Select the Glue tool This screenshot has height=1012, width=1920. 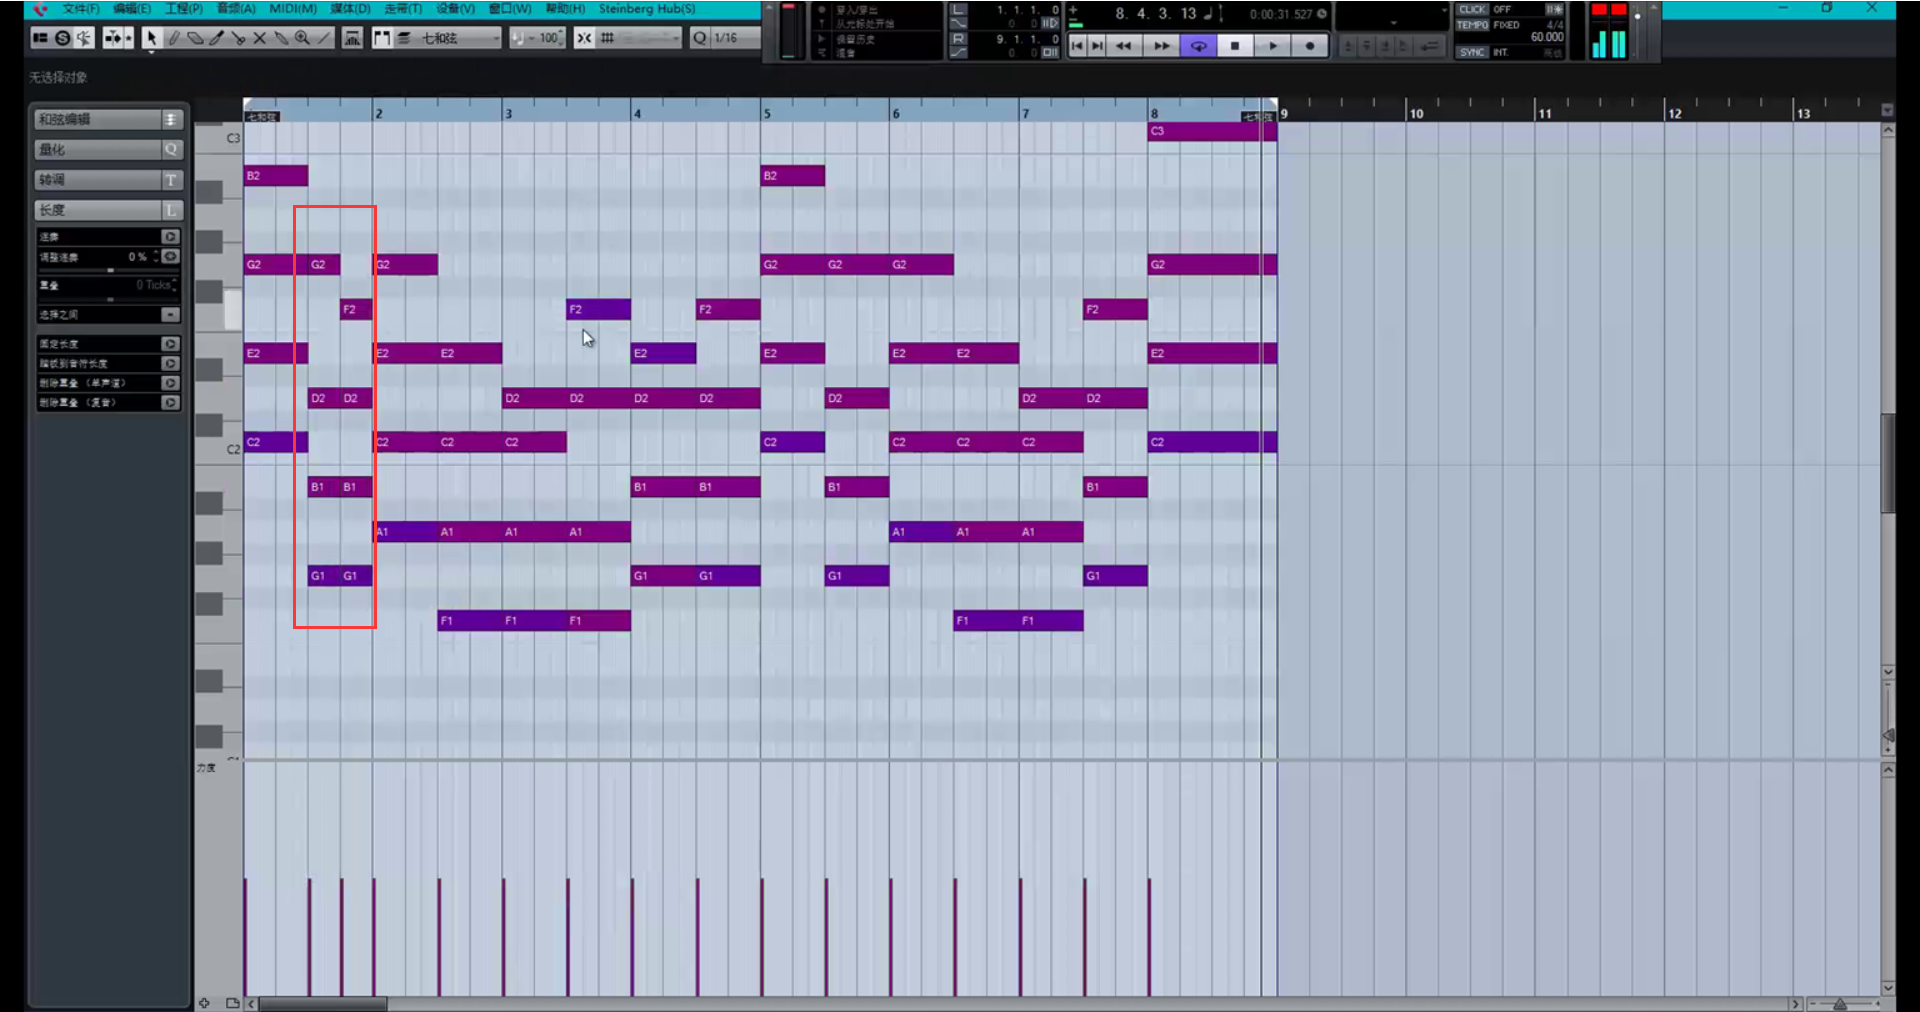point(281,38)
